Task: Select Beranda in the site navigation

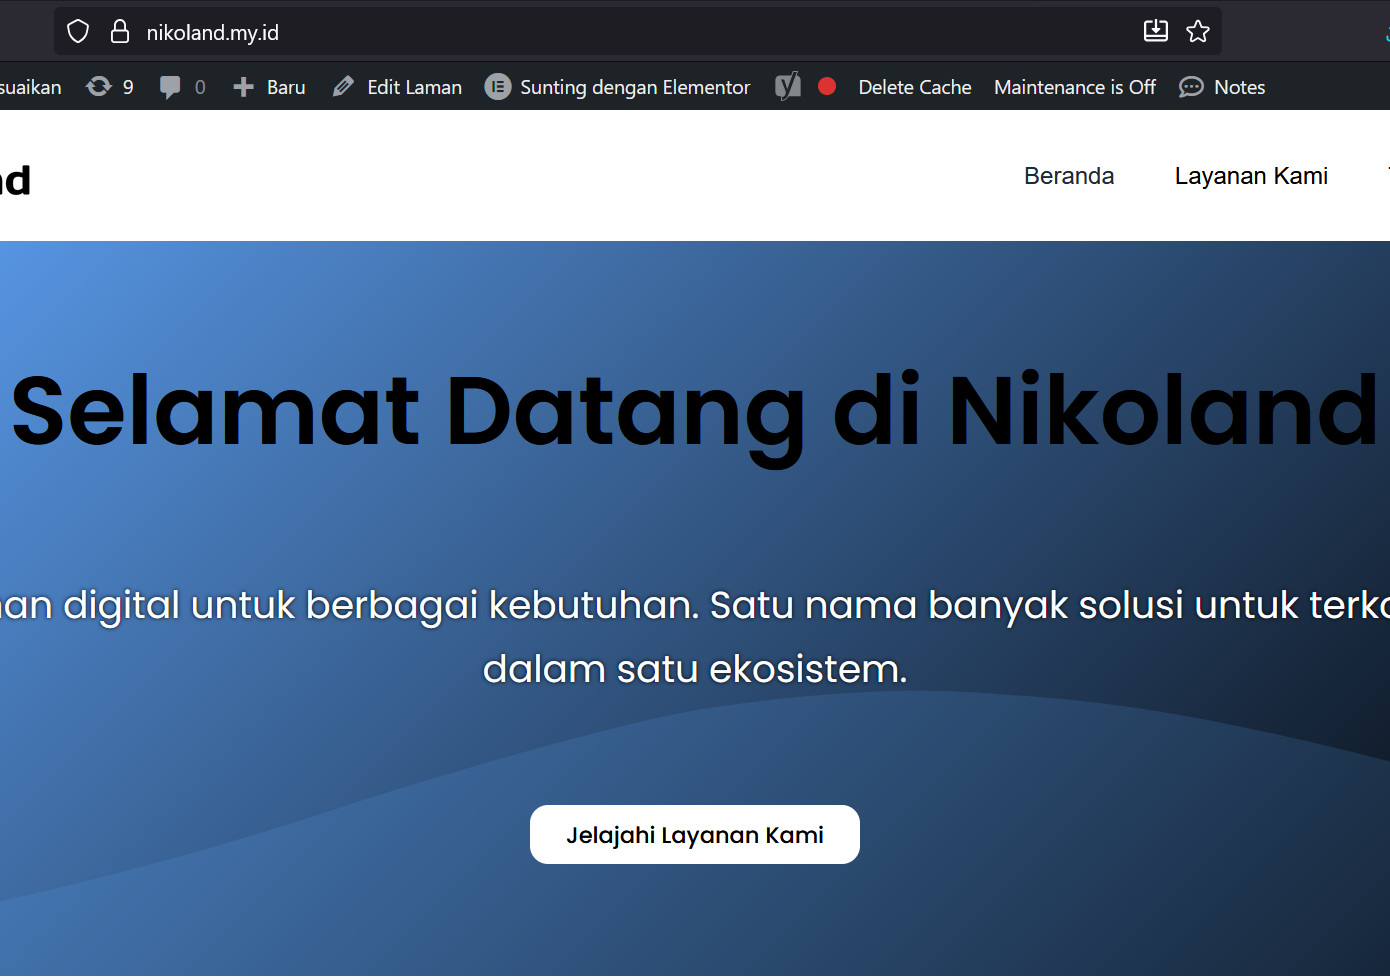Action: [1069, 175]
